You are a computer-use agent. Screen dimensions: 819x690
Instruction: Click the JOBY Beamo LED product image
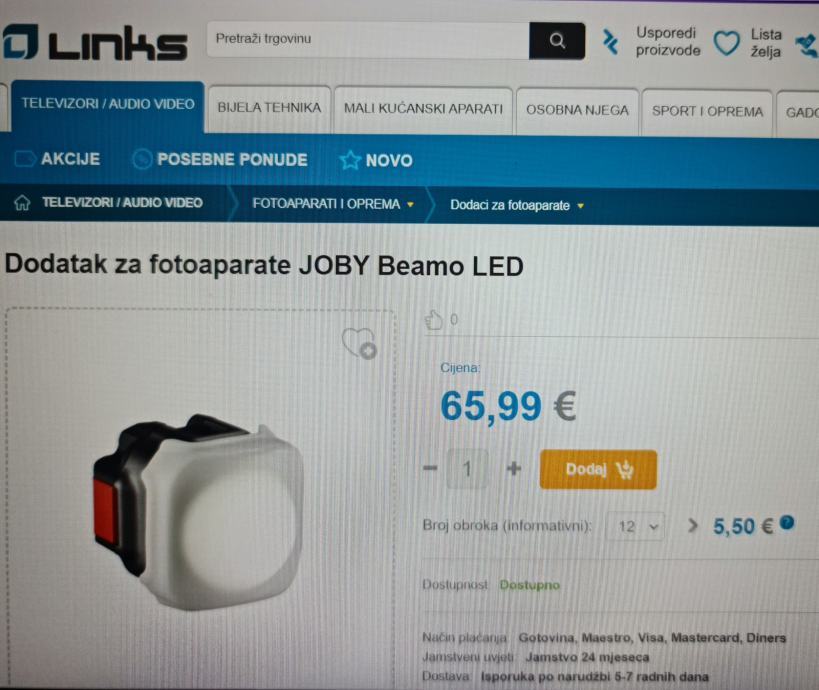(x=198, y=512)
